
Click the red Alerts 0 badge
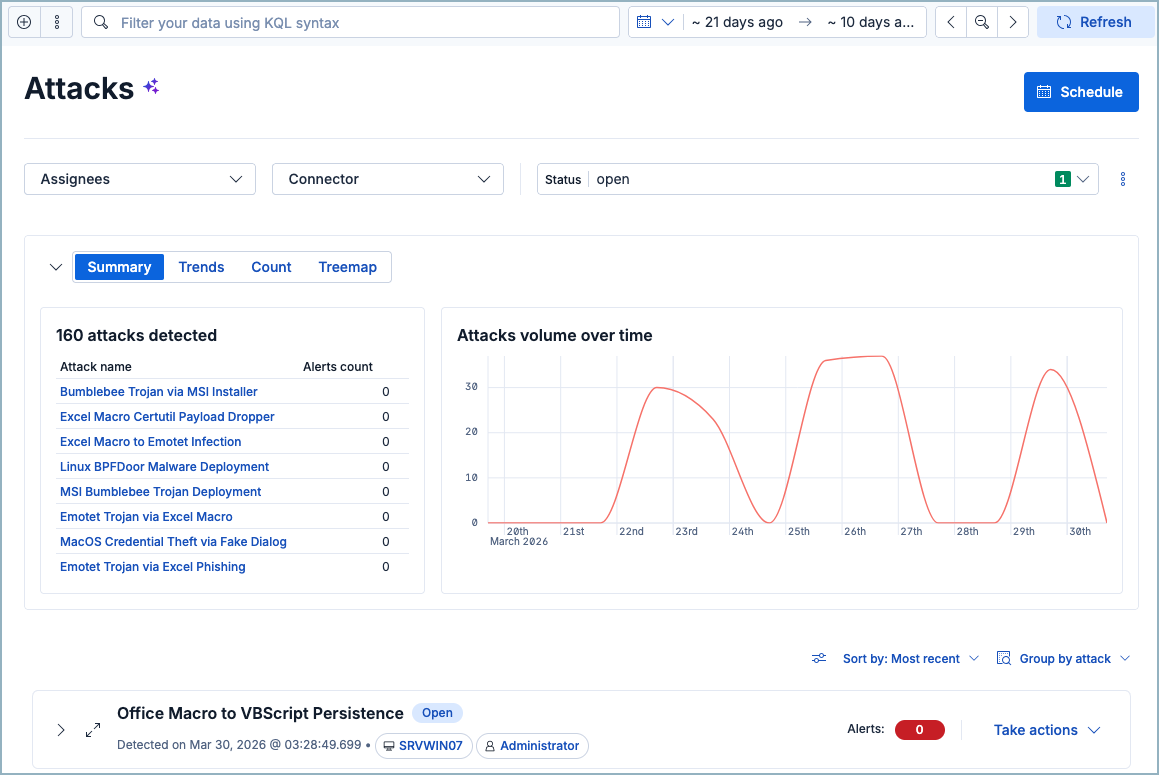[x=920, y=730]
